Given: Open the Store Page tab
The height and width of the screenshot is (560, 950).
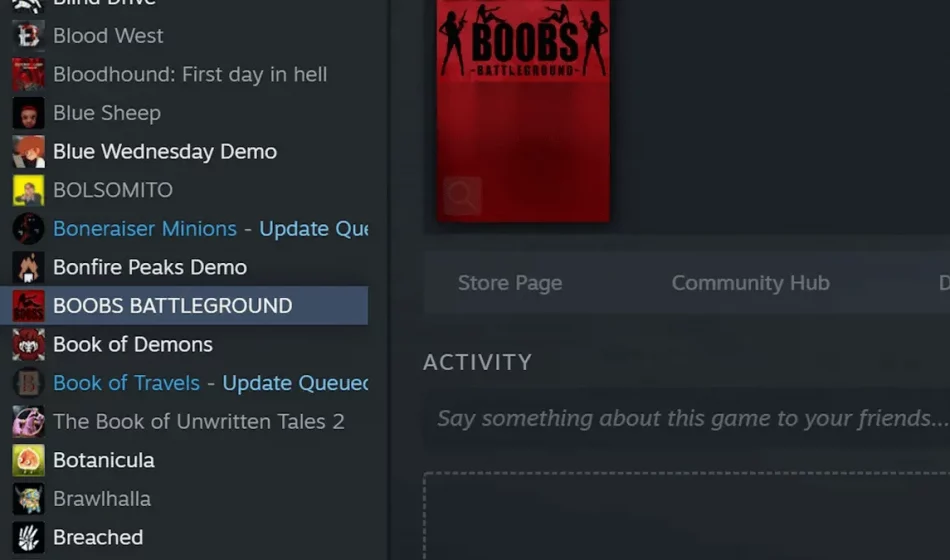Looking at the screenshot, I should [x=509, y=283].
